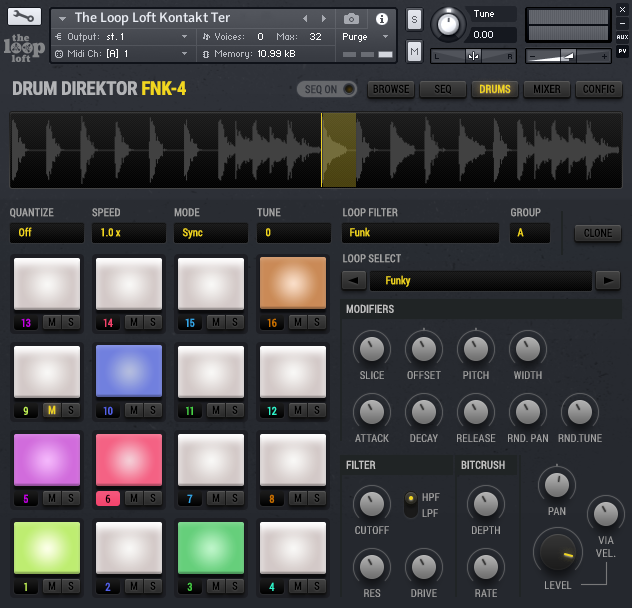This screenshot has width=632, height=608.
Task: Open the BROWSE tab
Action: click(391, 89)
